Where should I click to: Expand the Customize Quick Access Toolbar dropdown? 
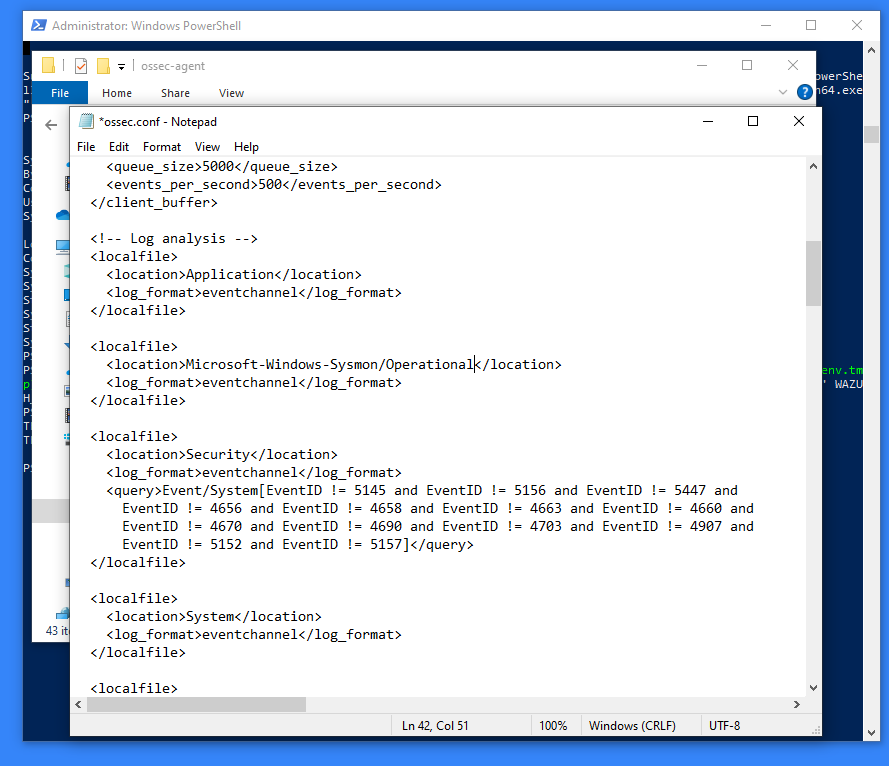(x=122, y=66)
